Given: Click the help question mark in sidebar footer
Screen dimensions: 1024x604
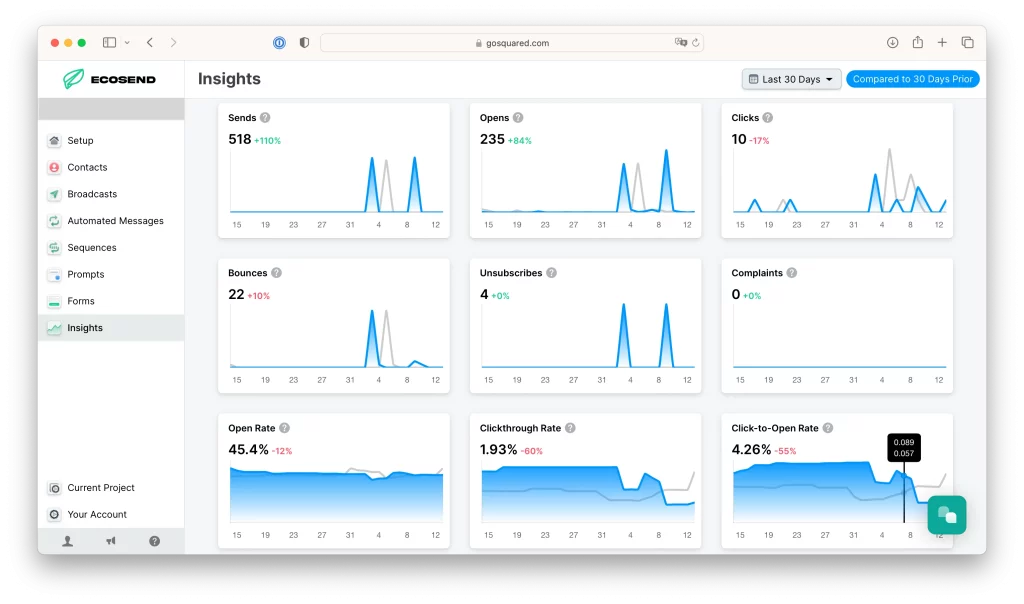Looking at the screenshot, I should click(x=154, y=541).
